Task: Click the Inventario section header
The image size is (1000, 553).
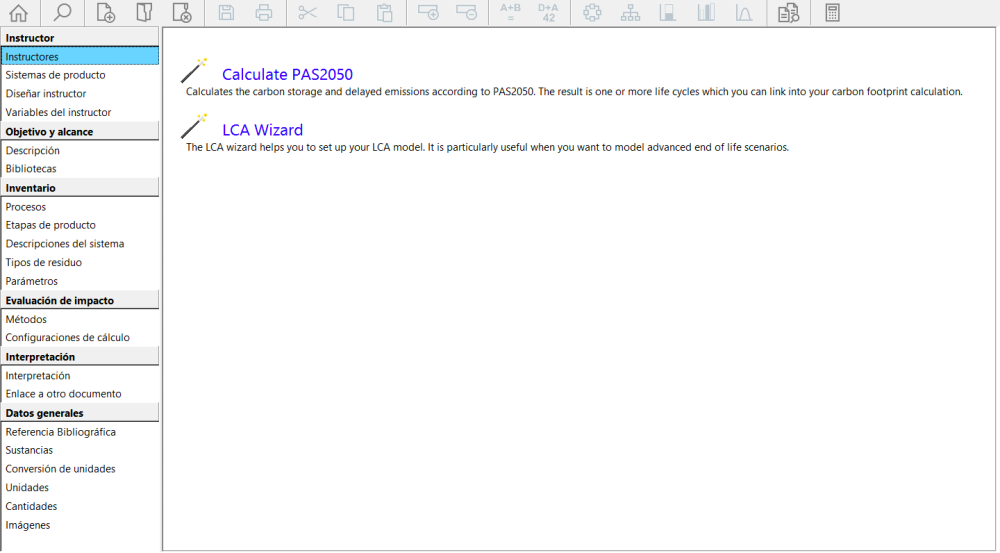Action: [x=80, y=188]
